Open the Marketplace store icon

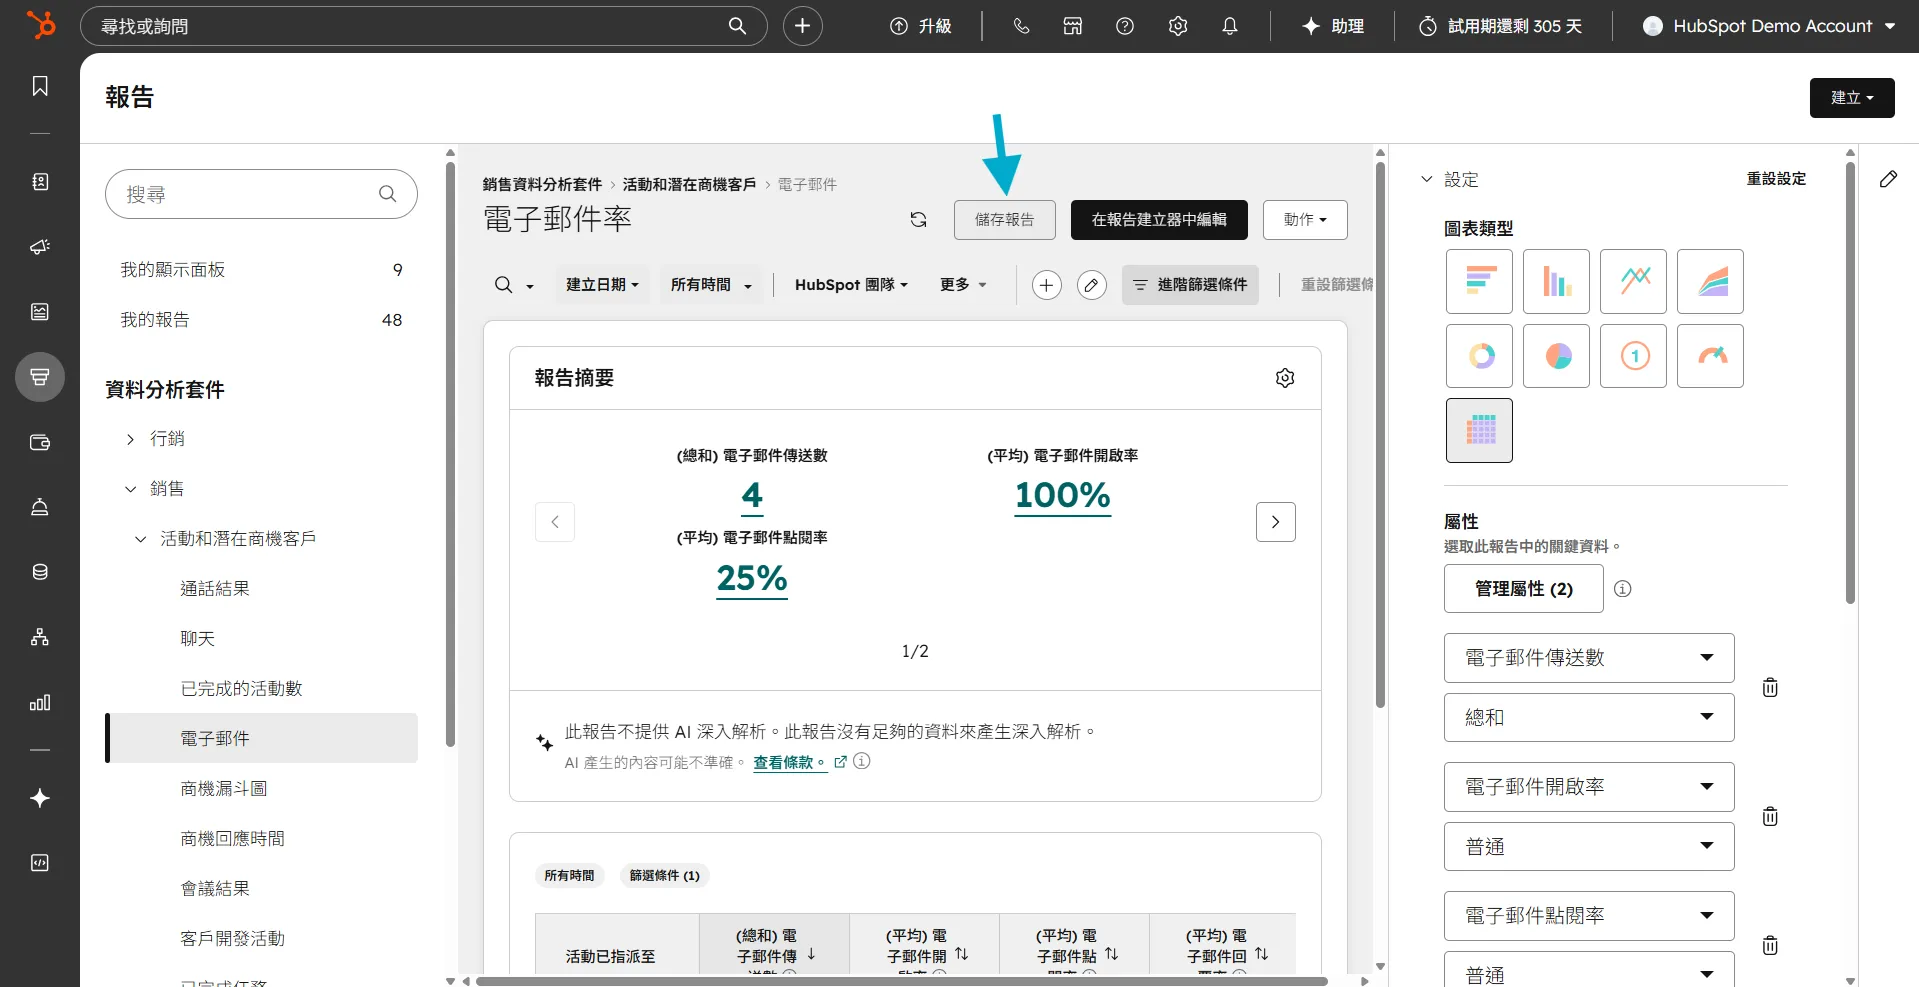point(1073,26)
